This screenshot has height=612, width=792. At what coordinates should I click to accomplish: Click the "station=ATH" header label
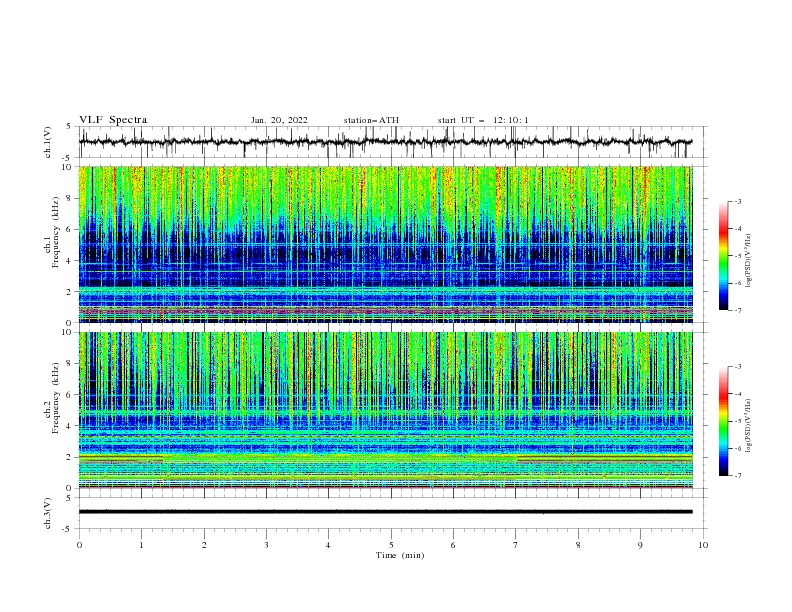tap(371, 120)
